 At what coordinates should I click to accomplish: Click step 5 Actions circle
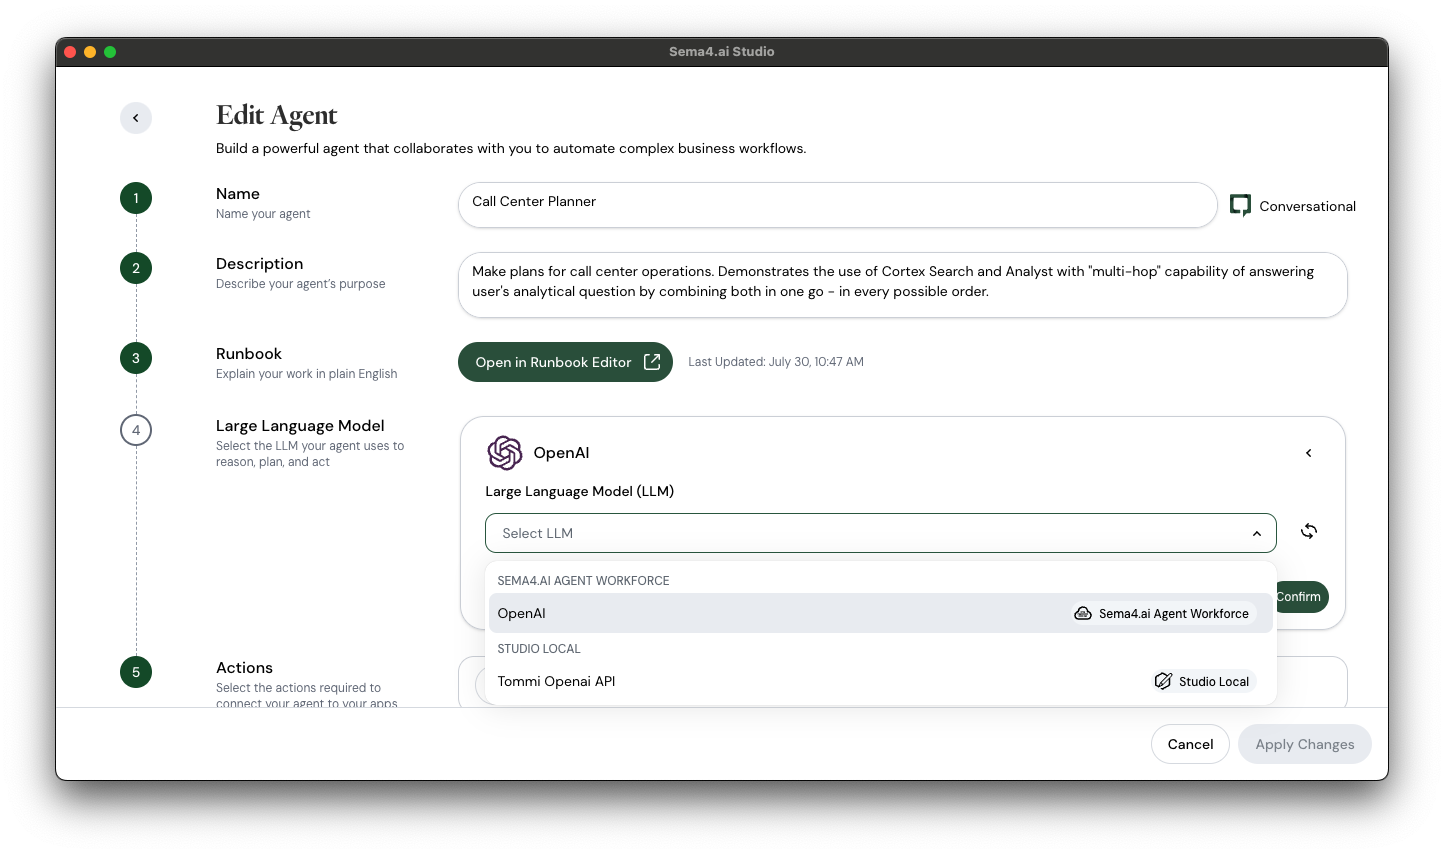pos(136,672)
